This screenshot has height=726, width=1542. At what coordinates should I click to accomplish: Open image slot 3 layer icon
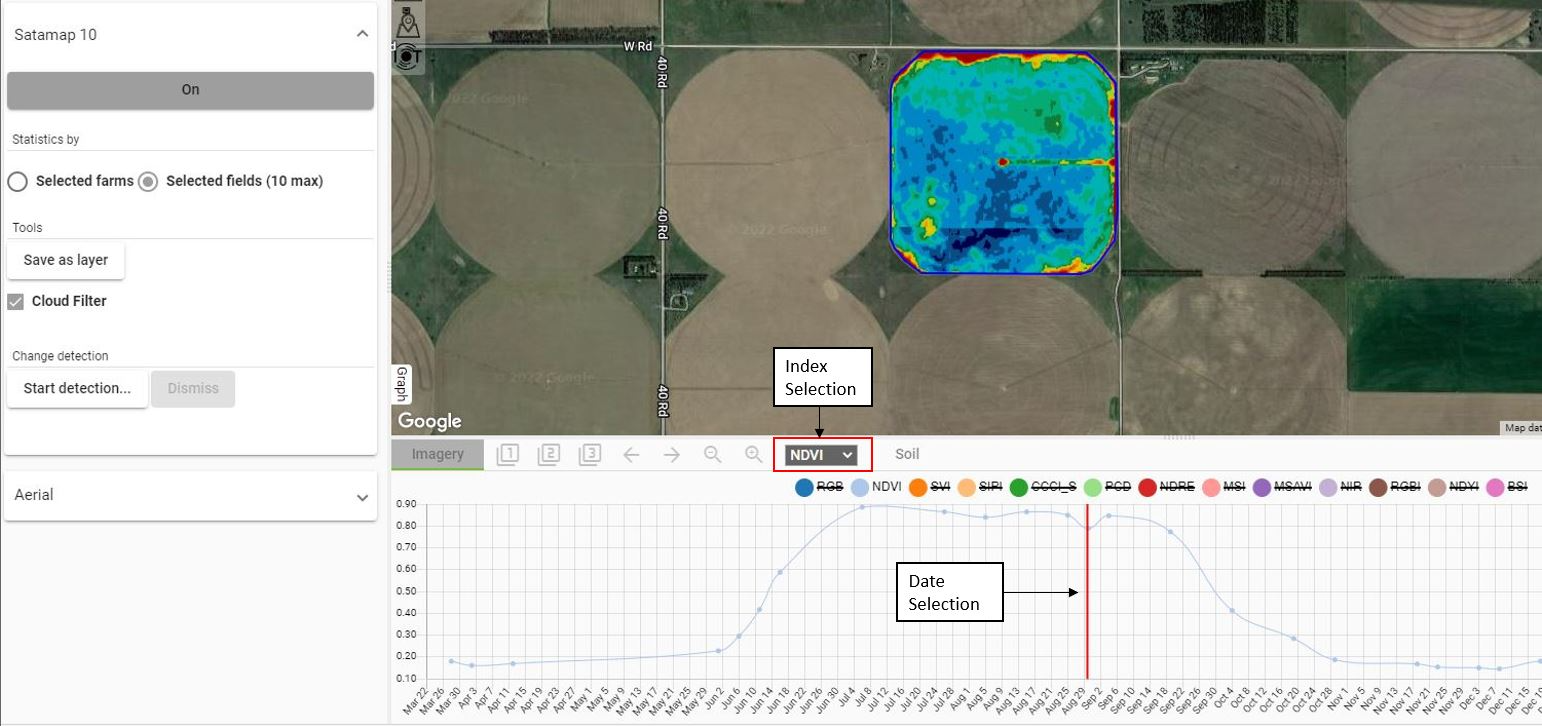click(x=590, y=455)
